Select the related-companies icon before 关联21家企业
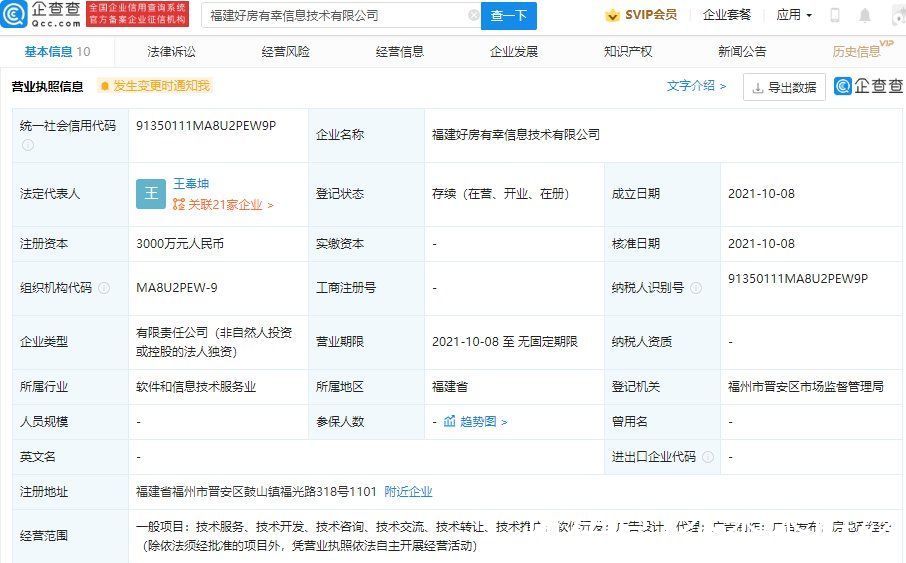The height and width of the screenshot is (563, 906). coord(179,204)
